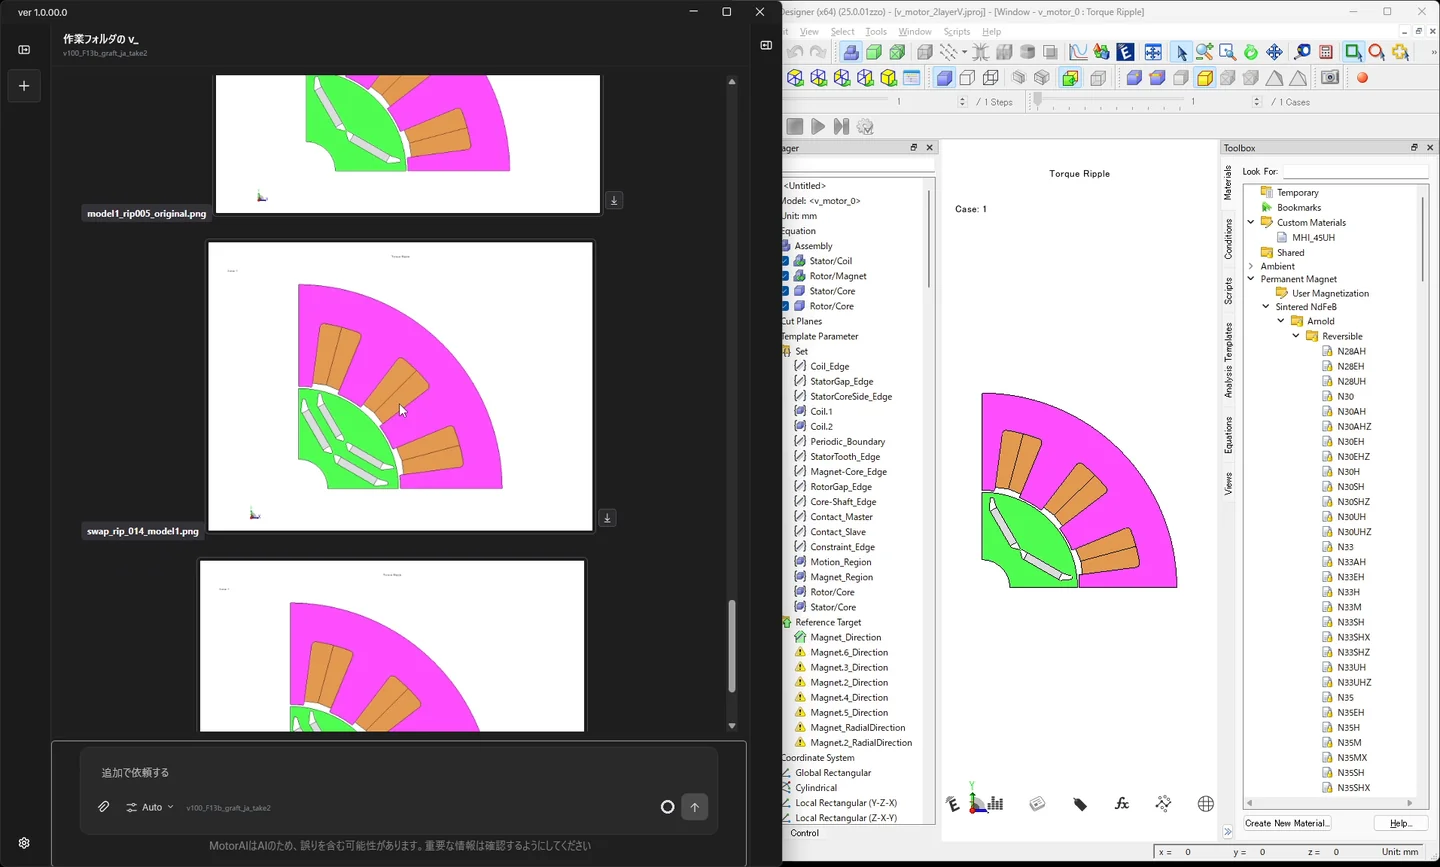Click the Create New Material button
Image resolution: width=1440 pixels, height=867 pixels.
click(1287, 823)
